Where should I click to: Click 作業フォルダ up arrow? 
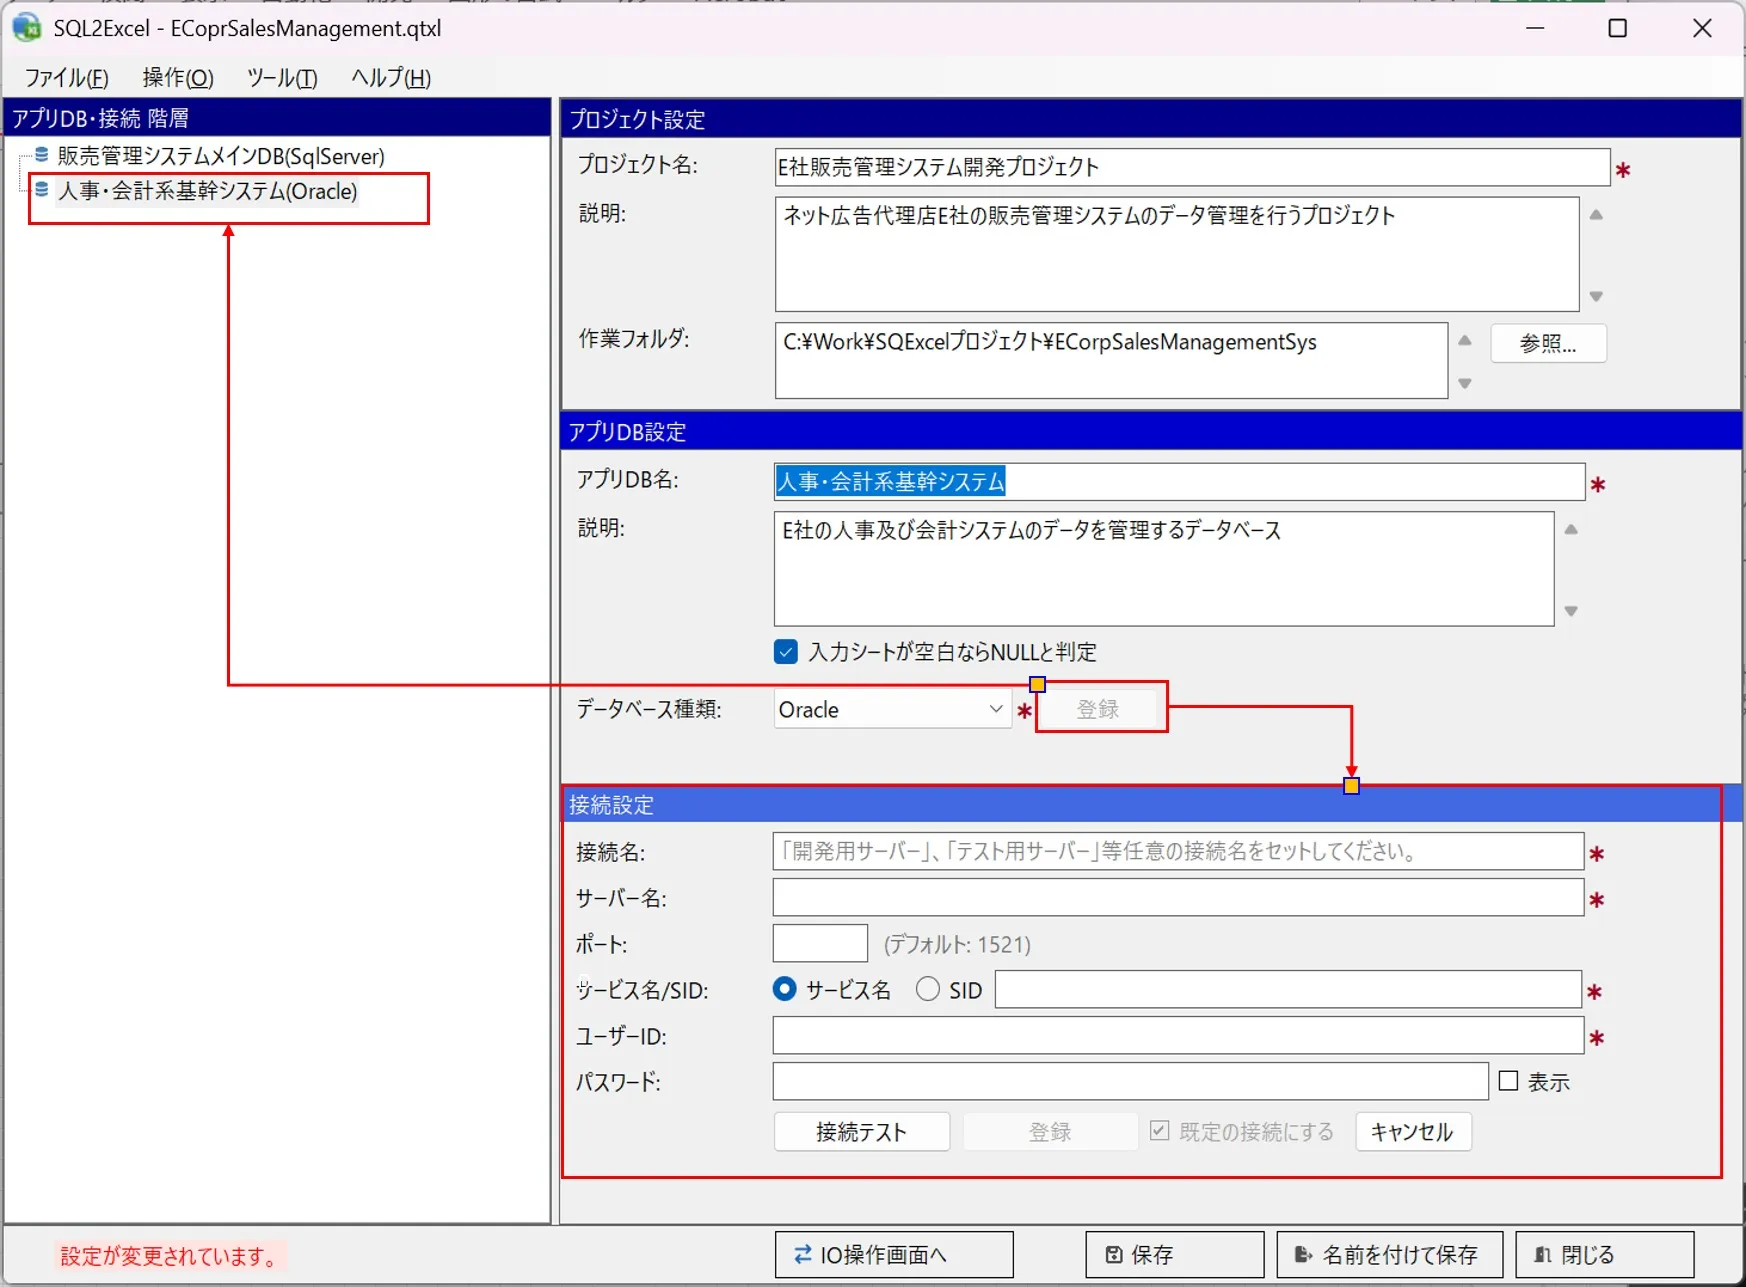[1465, 341]
